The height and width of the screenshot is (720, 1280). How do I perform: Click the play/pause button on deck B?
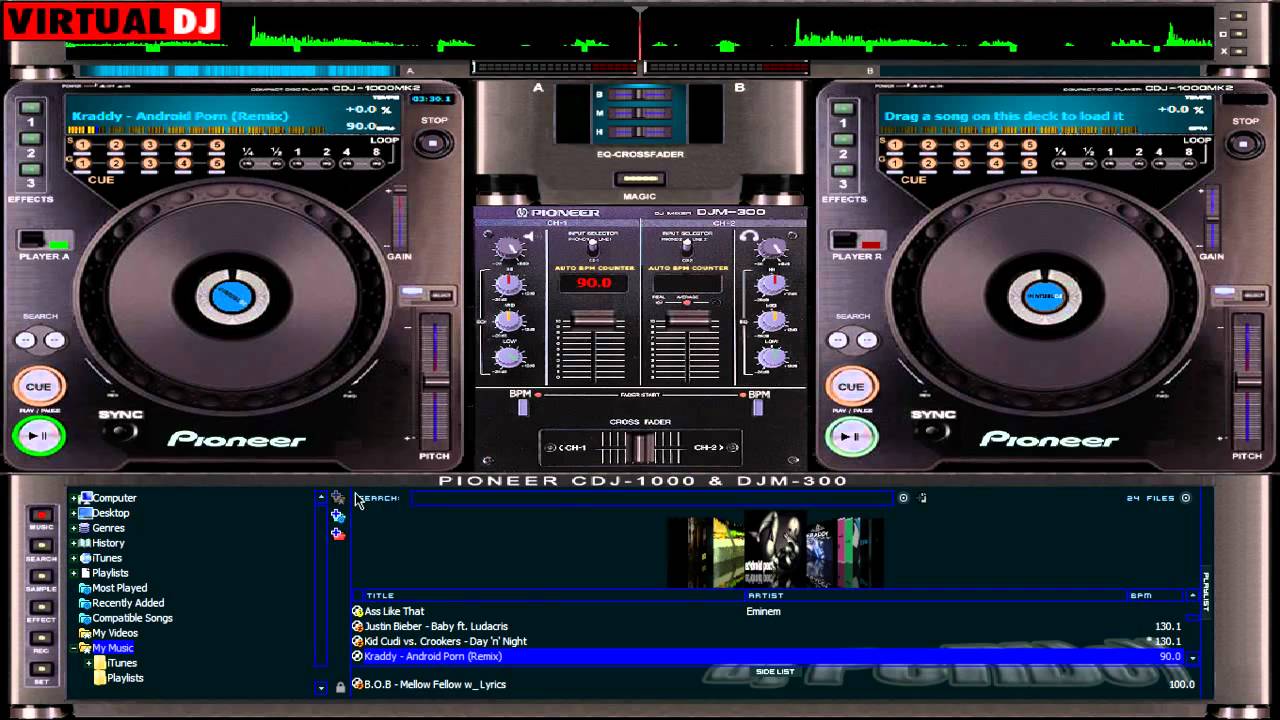coord(851,435)
